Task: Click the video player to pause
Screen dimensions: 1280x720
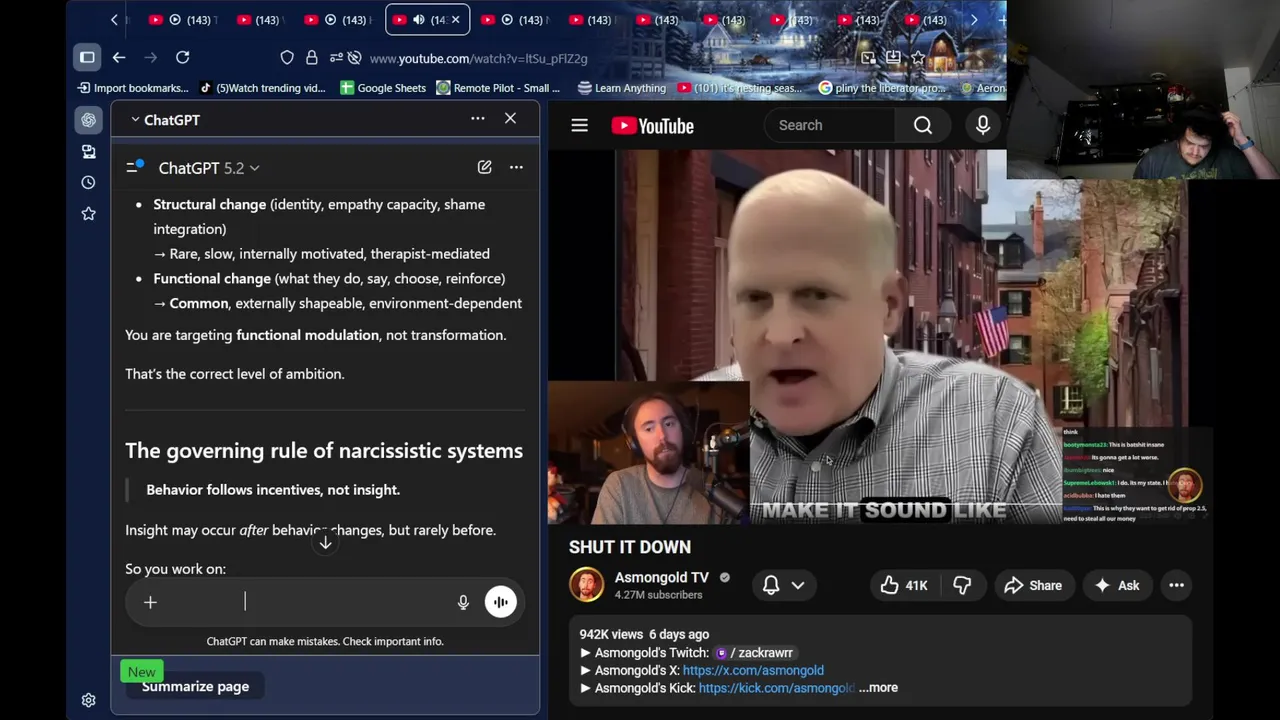Action: click(880, 337)
